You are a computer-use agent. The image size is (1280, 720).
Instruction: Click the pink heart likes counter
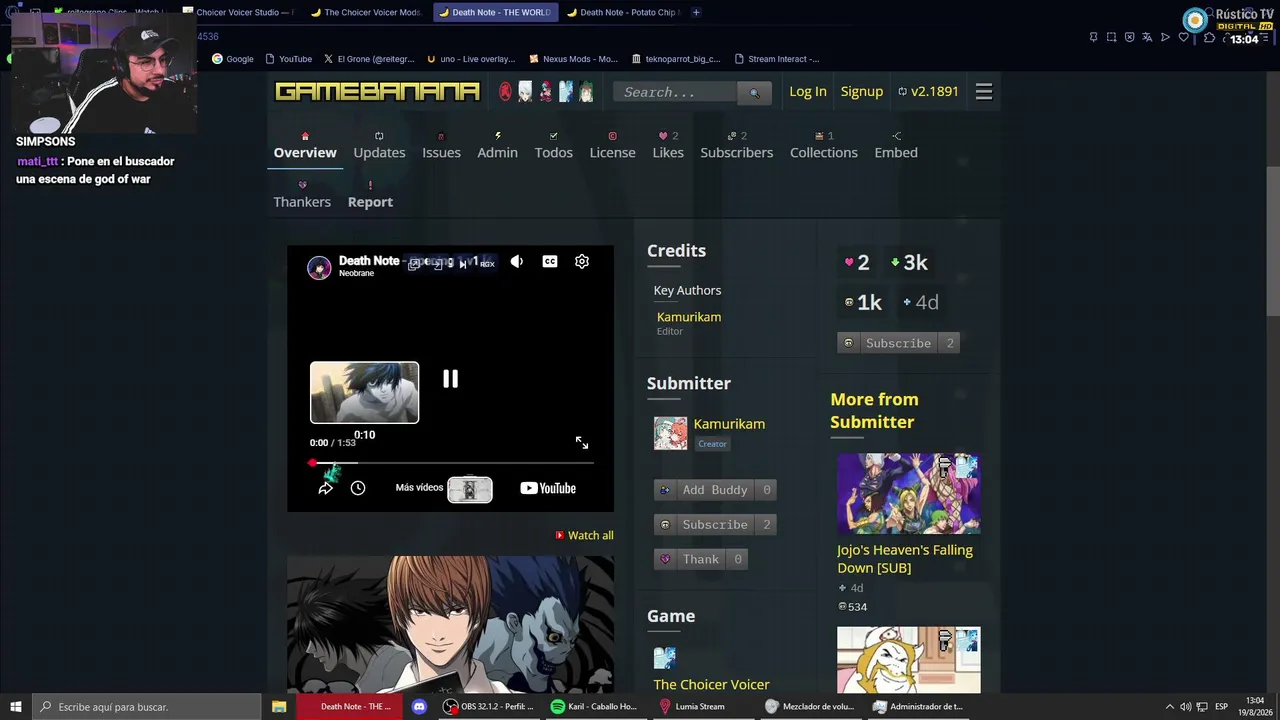pos(857,263)
